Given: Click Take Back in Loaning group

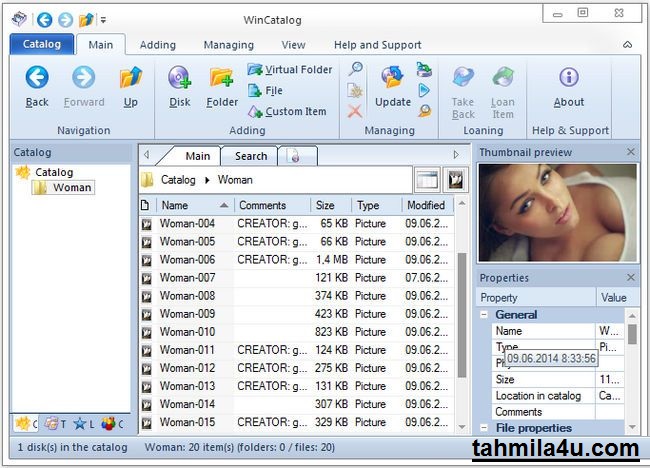Looking at the screenshot, I should click(463, 93).
